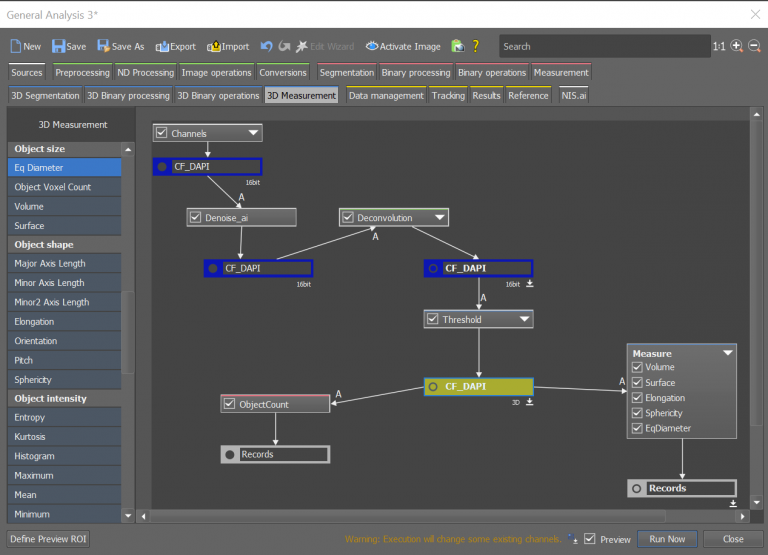Click the New analysis icon
Screen dimensions: 768x555
pos(16,46)
